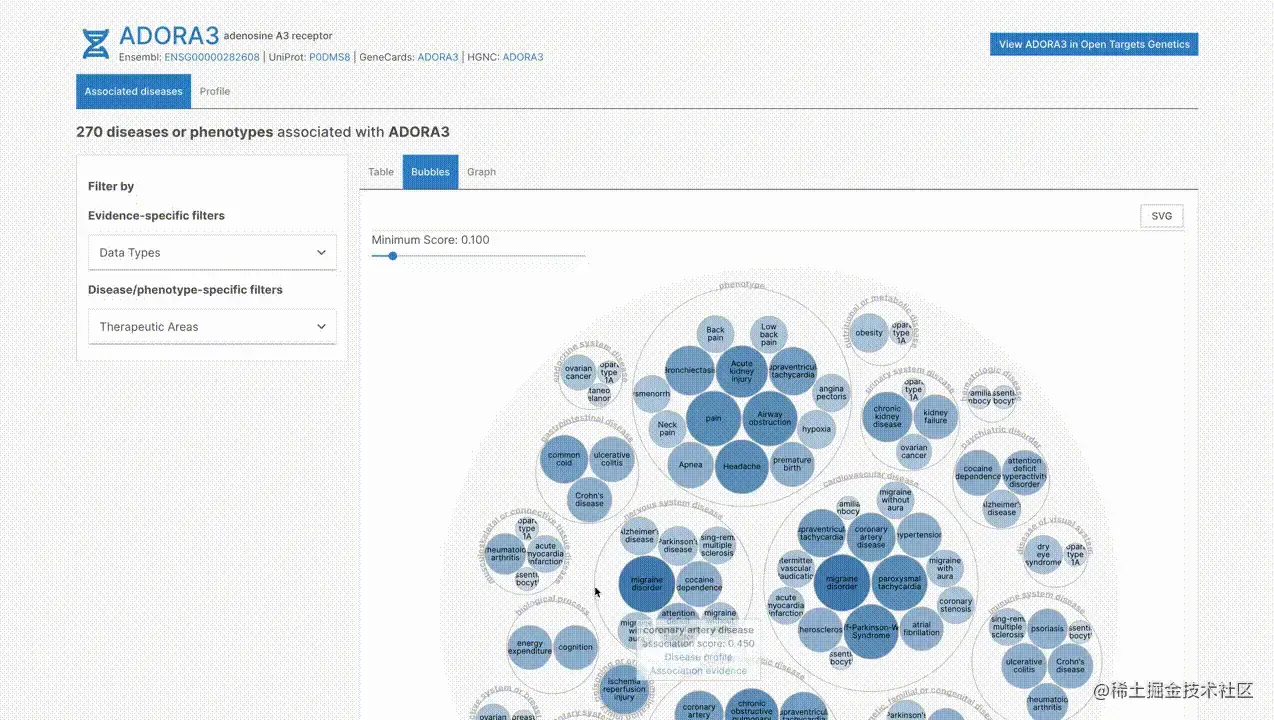Switch to the Profile tab
1274x720 pixels.
(x=215, y=91)
